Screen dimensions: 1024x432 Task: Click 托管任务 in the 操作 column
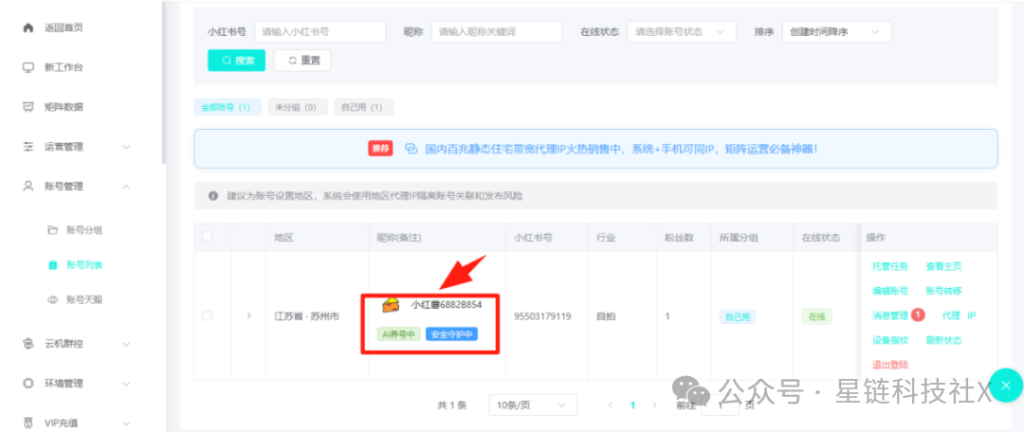(890, 266)
